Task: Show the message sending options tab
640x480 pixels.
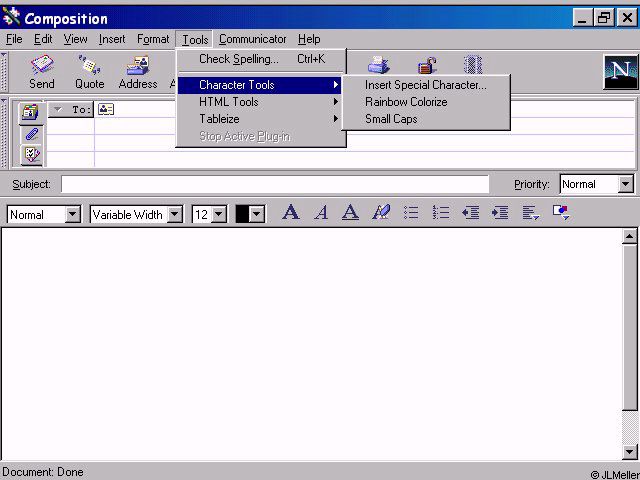Action: 31,154
